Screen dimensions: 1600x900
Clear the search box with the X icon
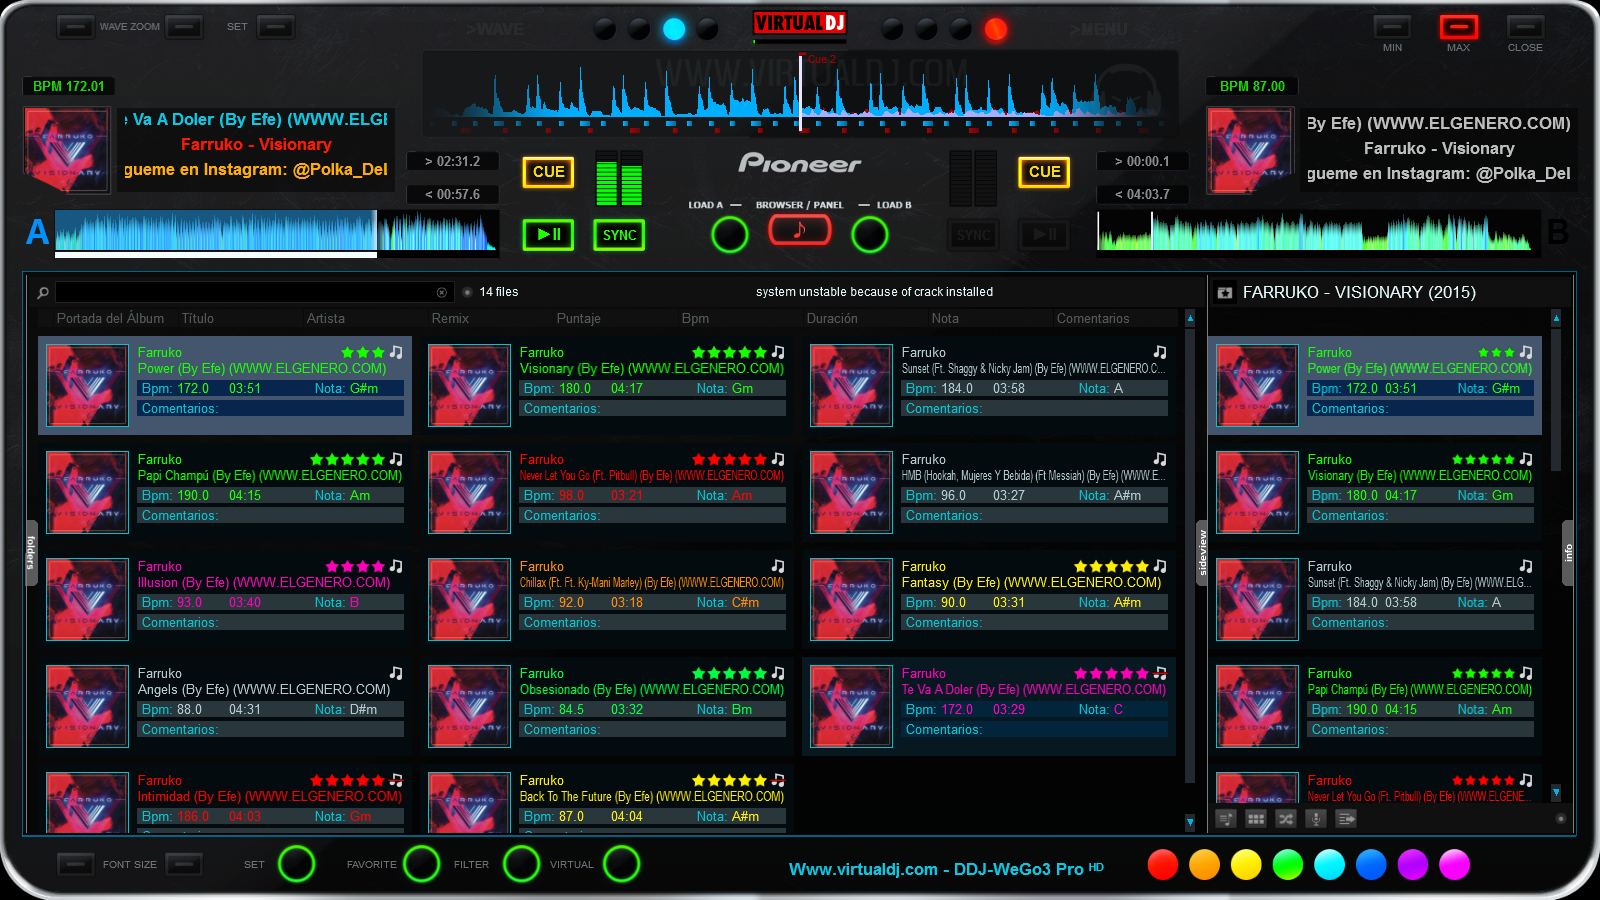pyautogui.click(x=441, y=293)
